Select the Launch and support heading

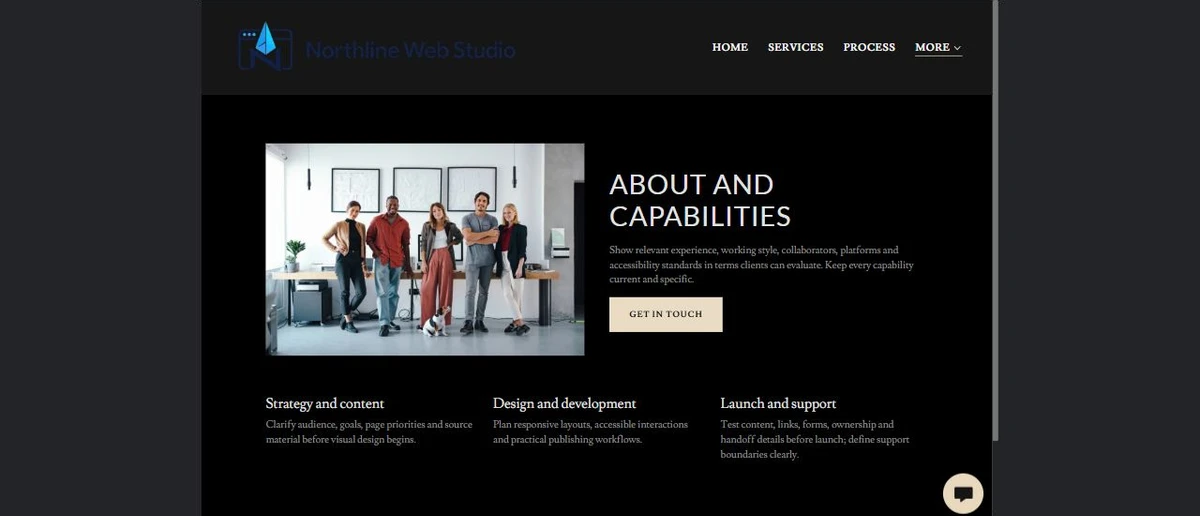coord(778,404)
